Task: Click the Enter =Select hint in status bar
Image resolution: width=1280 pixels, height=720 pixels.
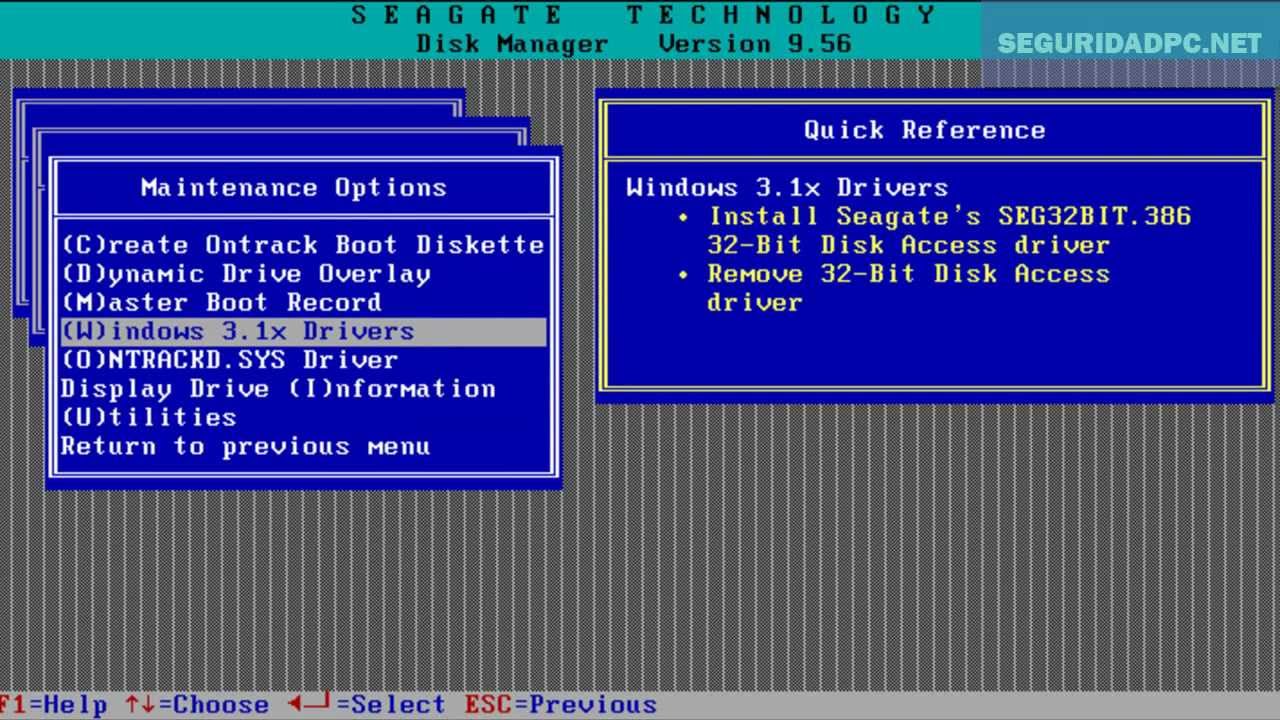Action: coord(366,705)
